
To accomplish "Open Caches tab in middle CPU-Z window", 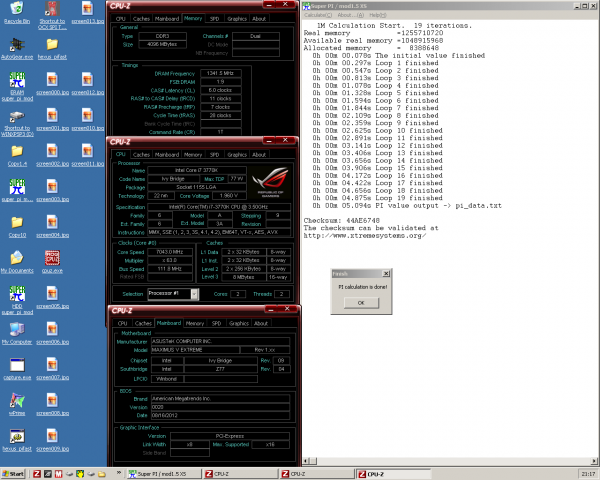I will click(x=140, y=155).
